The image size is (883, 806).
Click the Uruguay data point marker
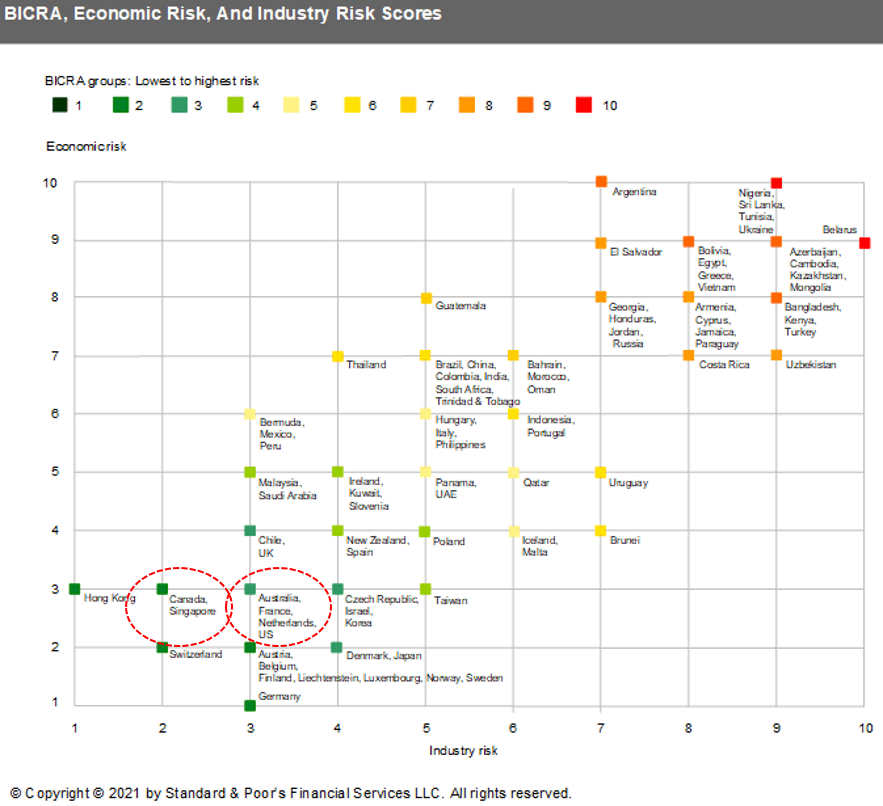(x=601, y=472)
